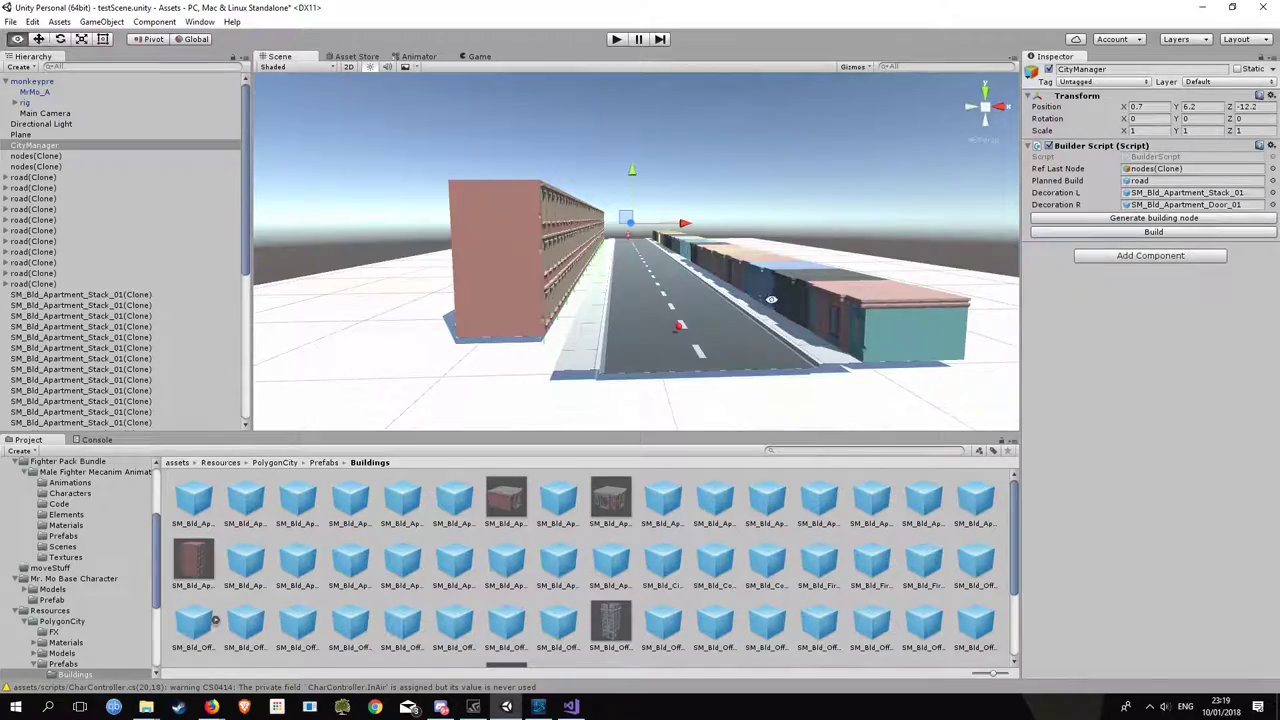Toggle scene audio speaker icon
Screen dimensions: 1280x720
(x=387, y=67)
